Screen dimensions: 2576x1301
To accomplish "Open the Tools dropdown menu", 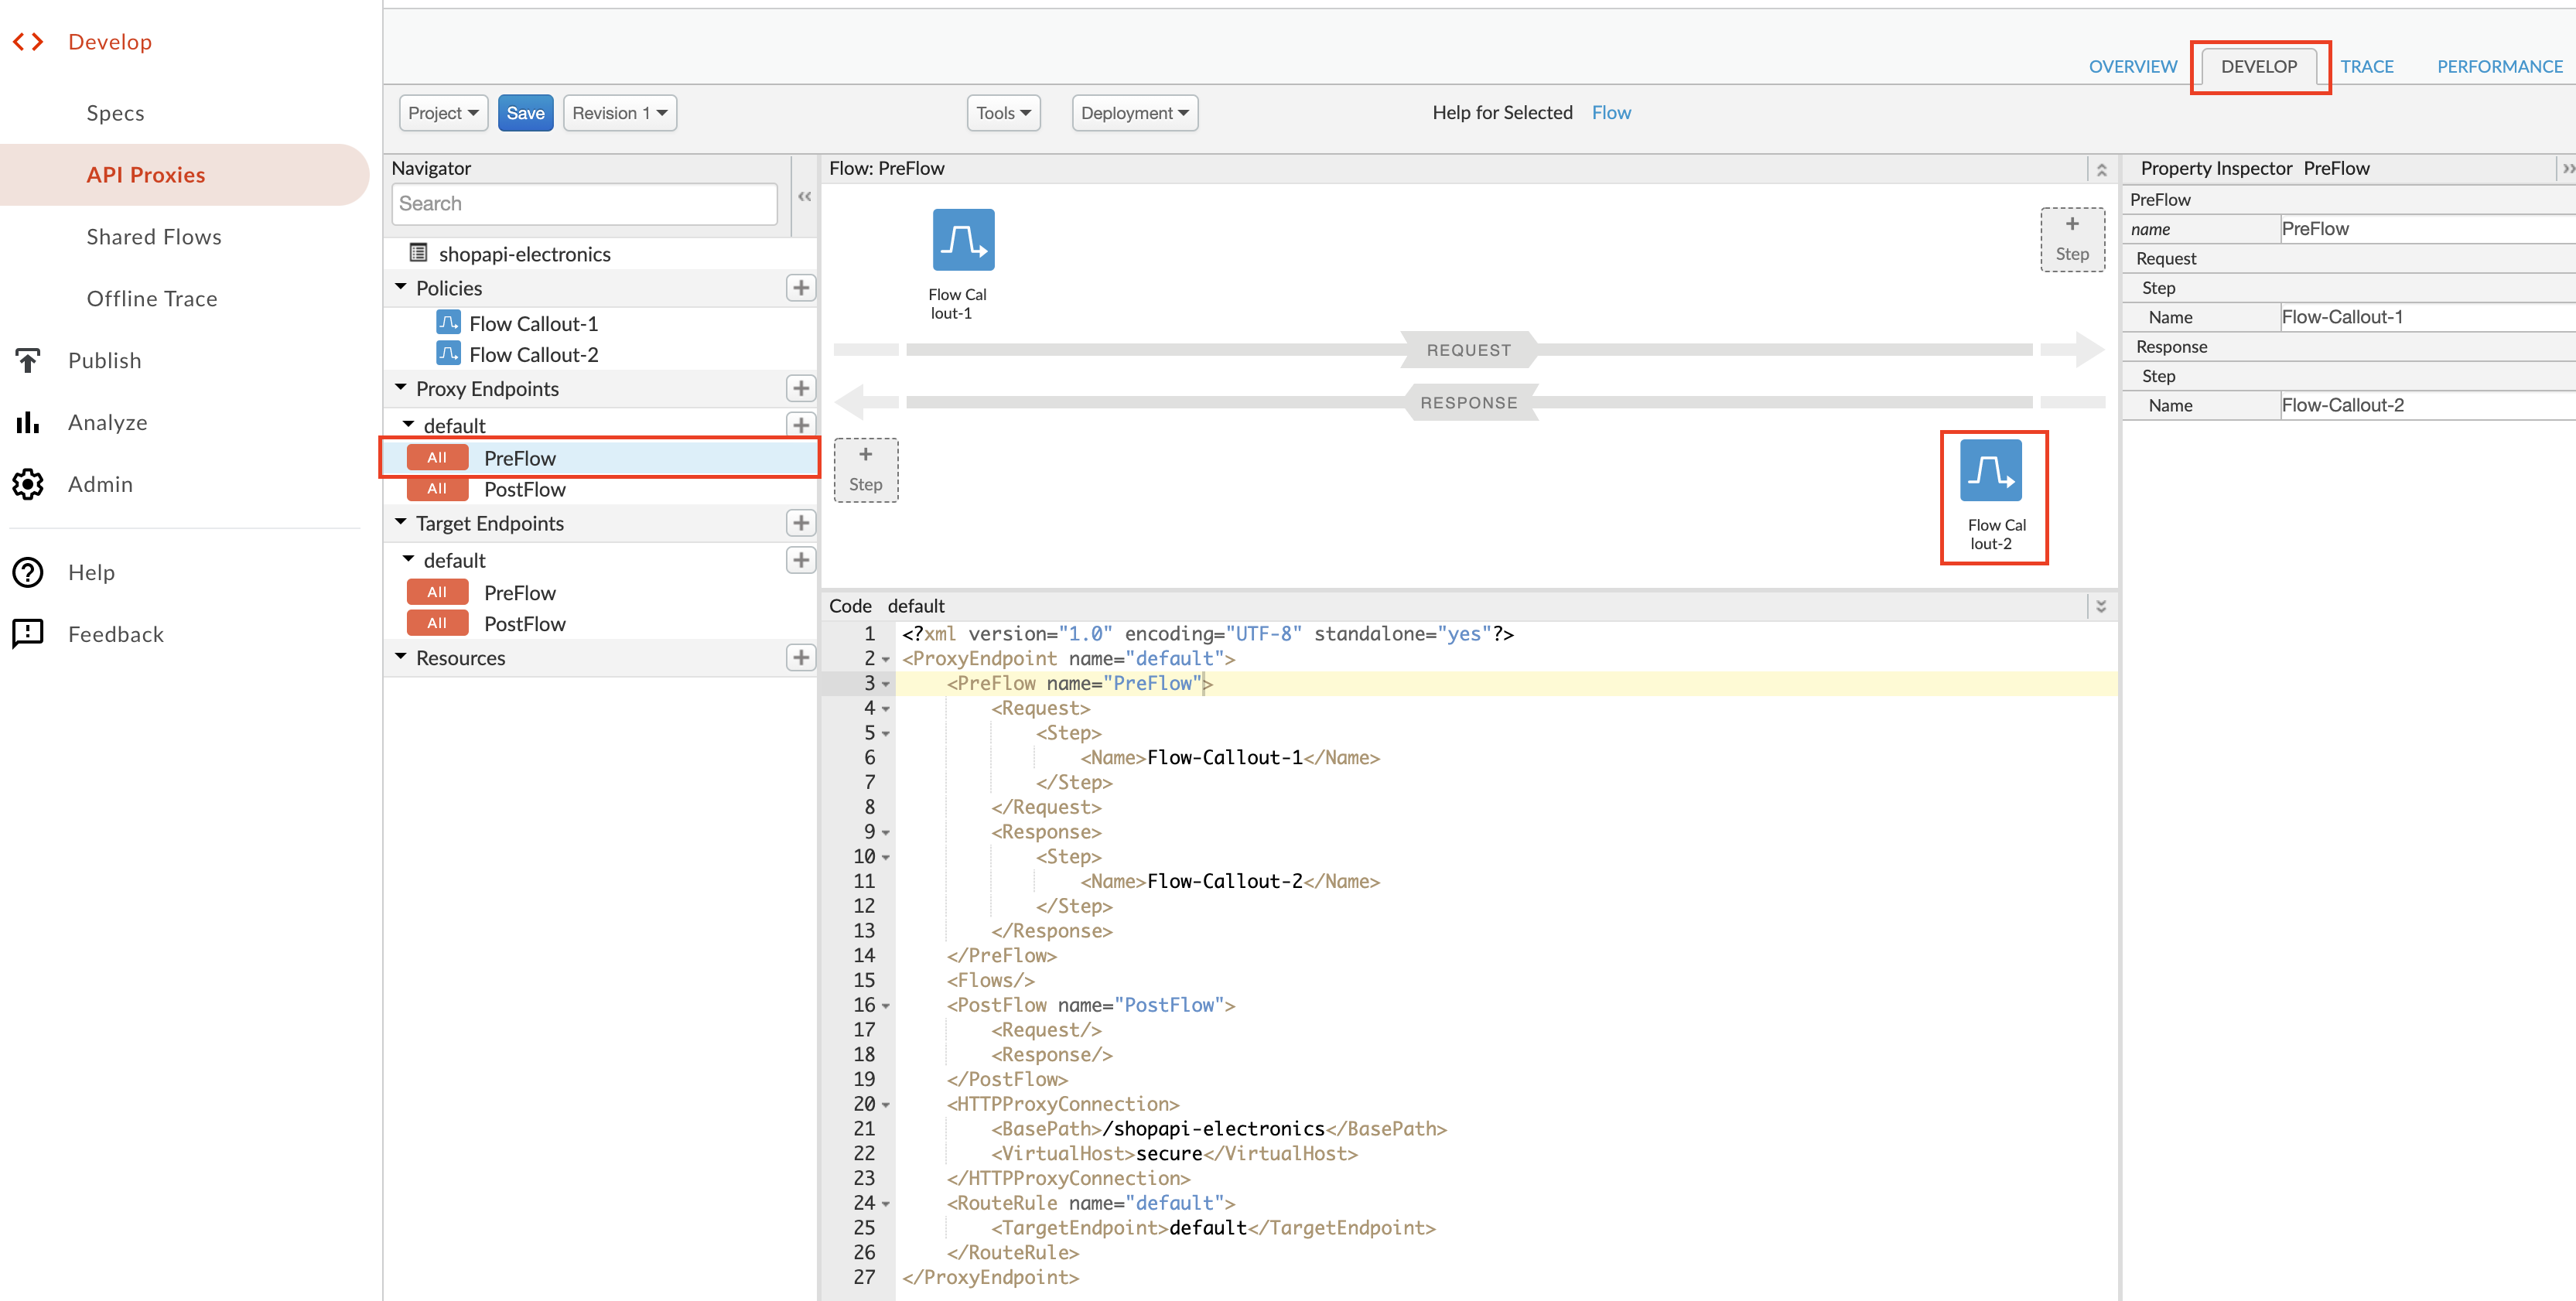I will 1004,113.
